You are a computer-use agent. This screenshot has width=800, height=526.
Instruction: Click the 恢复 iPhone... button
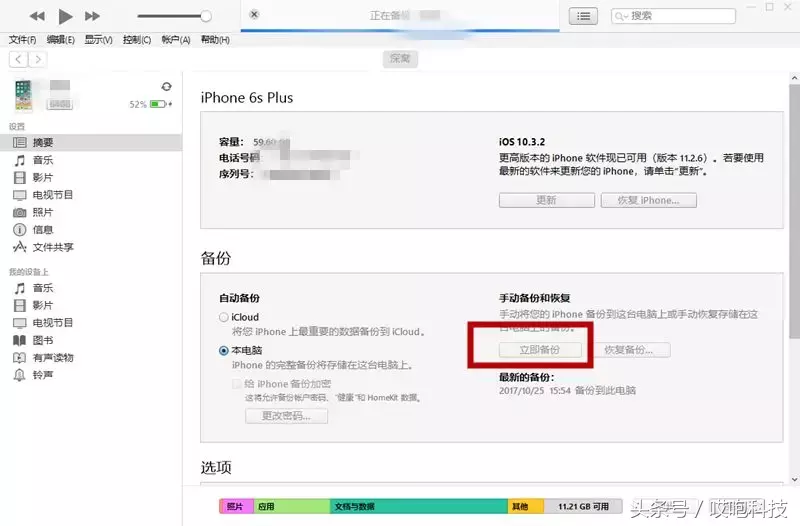click(x=648, y=200)
